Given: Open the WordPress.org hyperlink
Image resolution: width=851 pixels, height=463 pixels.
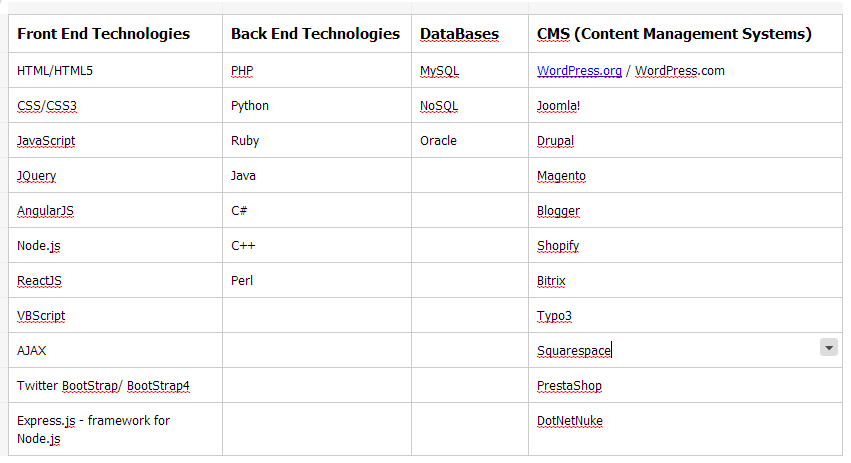Looking at the screenshot, I should (x=579, y=71).
